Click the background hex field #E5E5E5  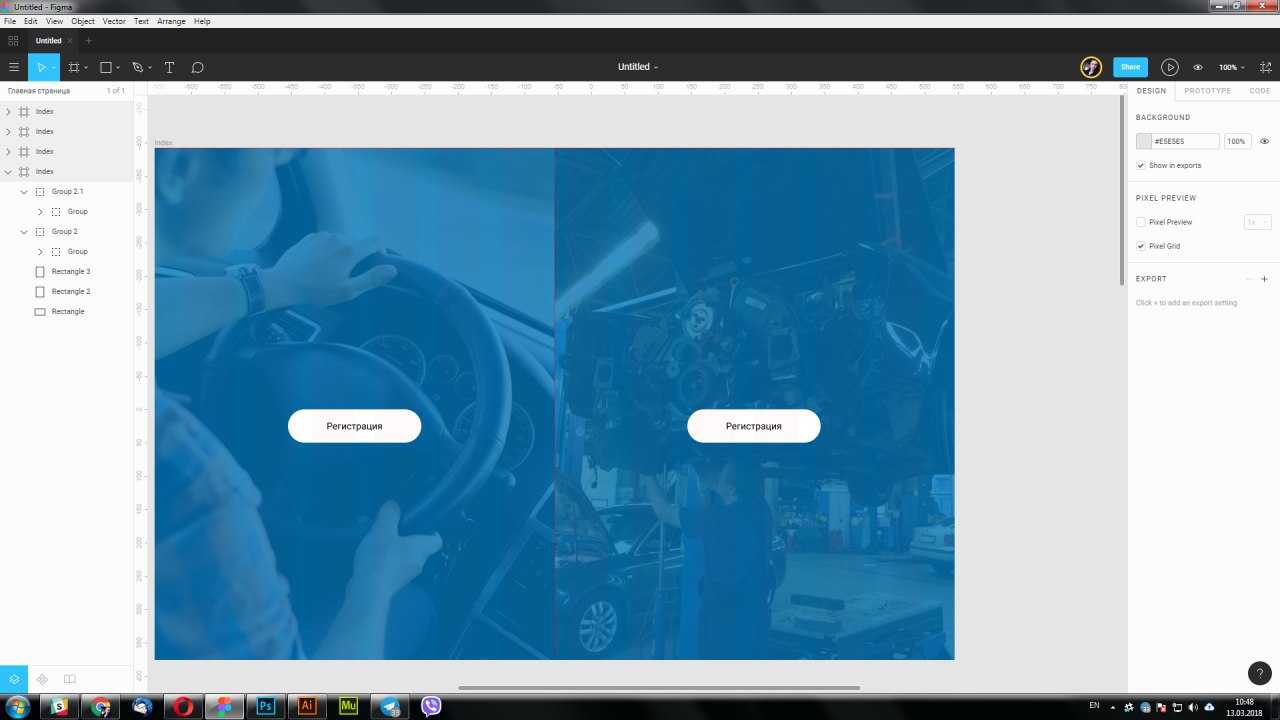click(x=1186, y=142)
